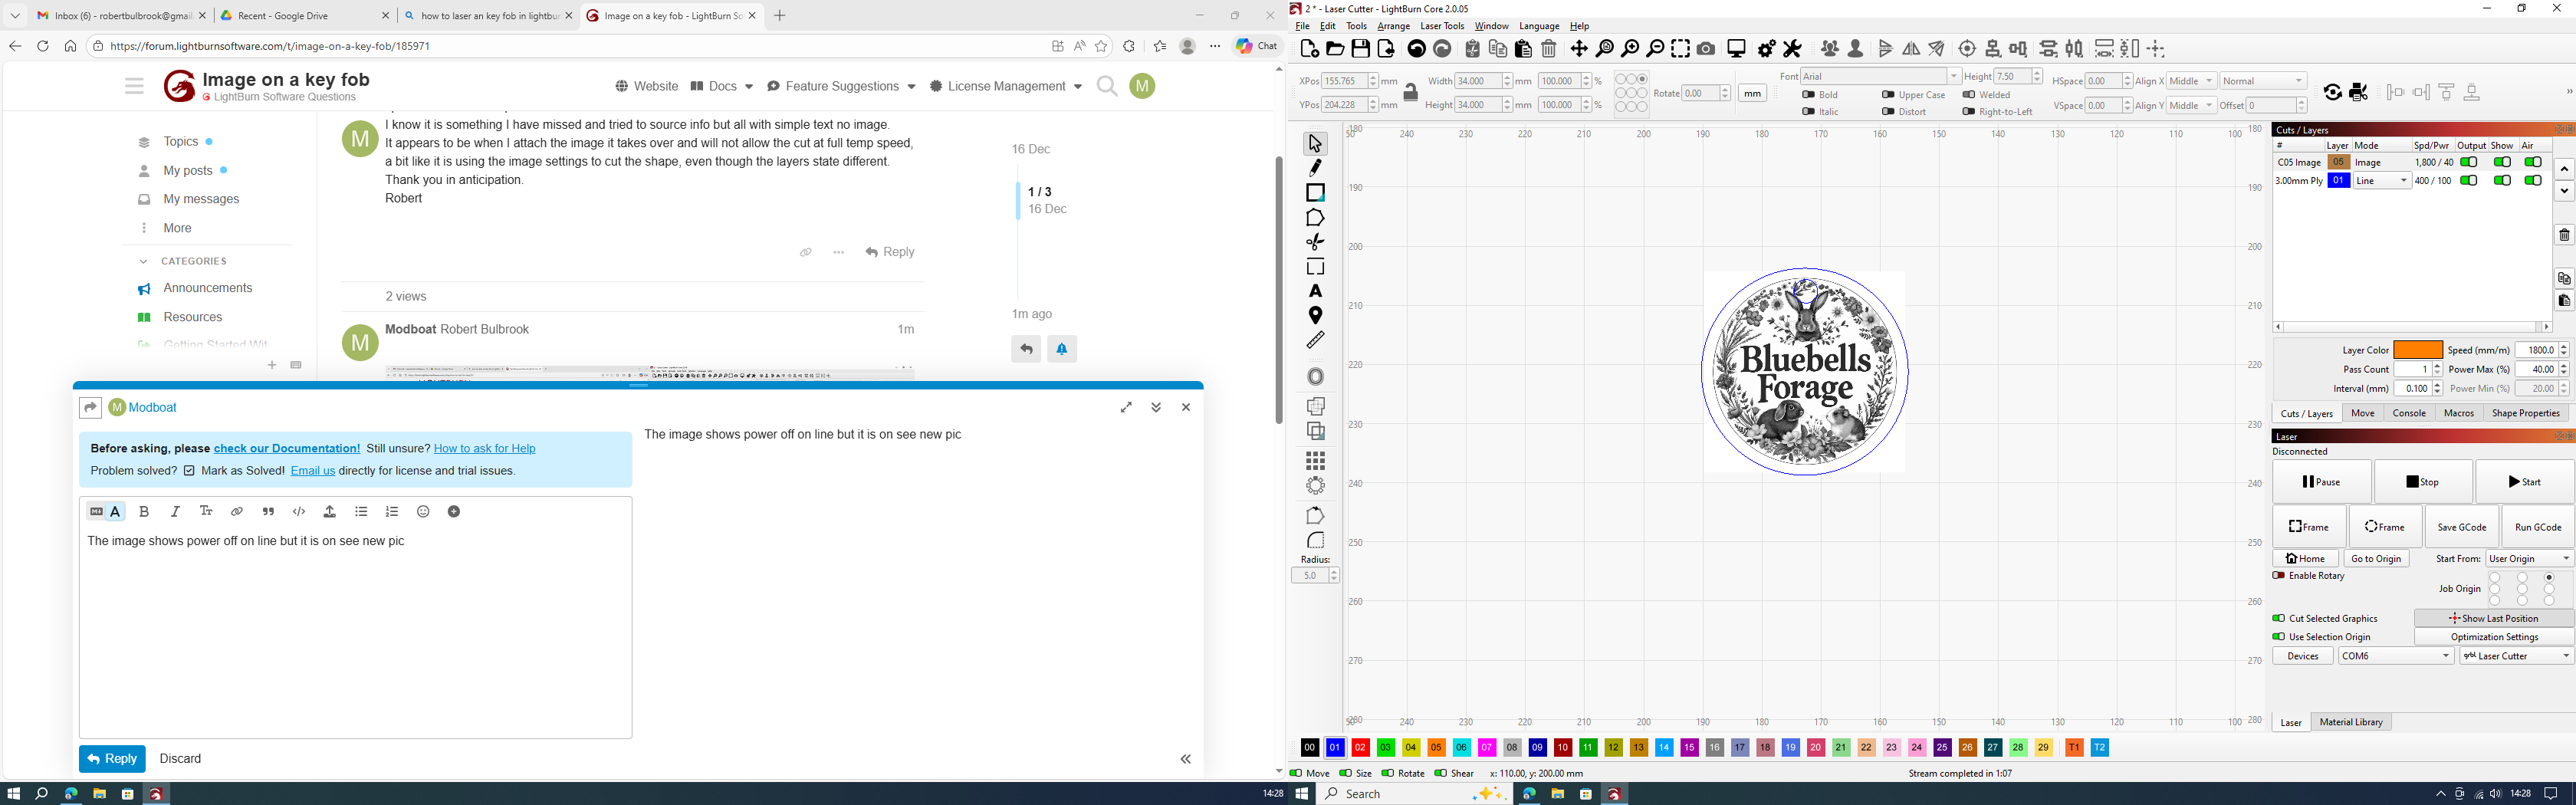Pick the red 02 palette color swatch
Screen dimensions: 2576x805
1360,748
